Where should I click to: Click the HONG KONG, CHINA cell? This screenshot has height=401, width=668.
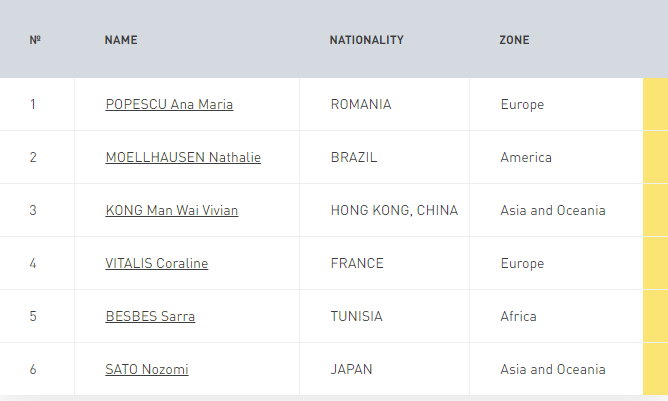(394, 210)
